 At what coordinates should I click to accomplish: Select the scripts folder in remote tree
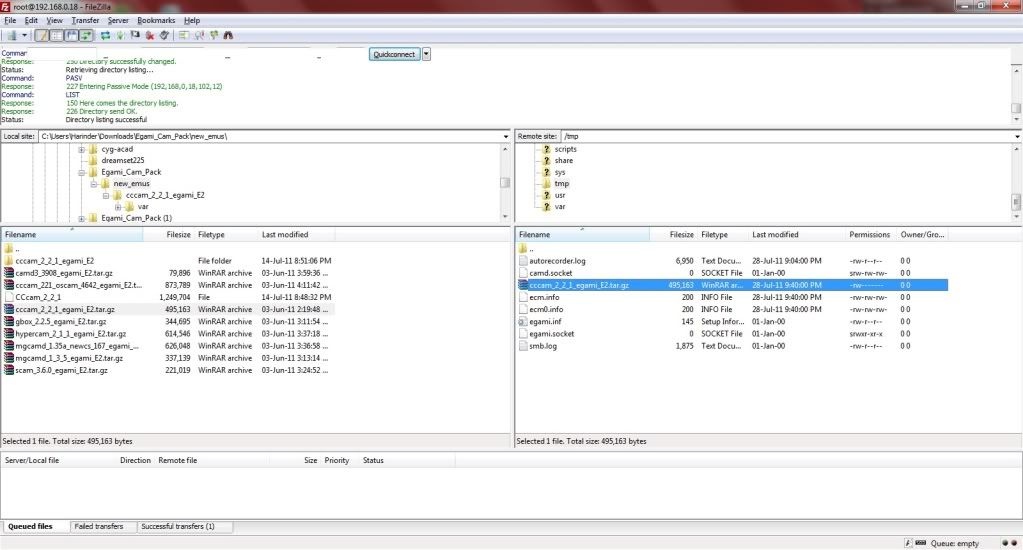click(x=566, y=149)
